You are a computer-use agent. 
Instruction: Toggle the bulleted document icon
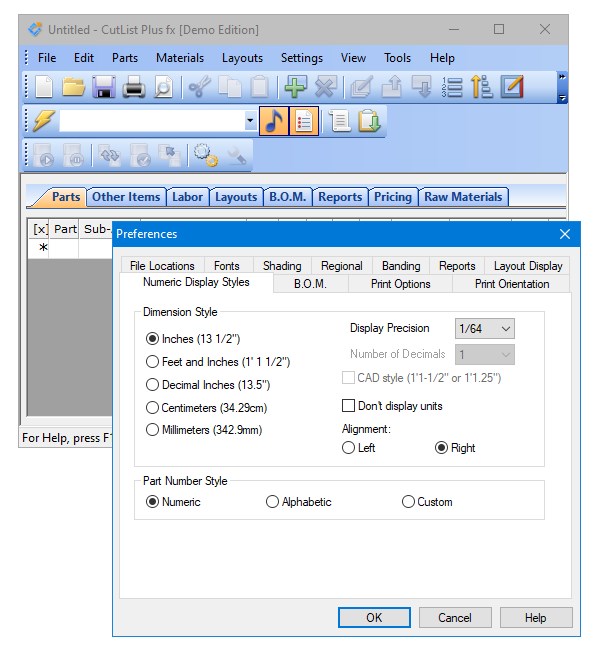click(x=304, y=121)
